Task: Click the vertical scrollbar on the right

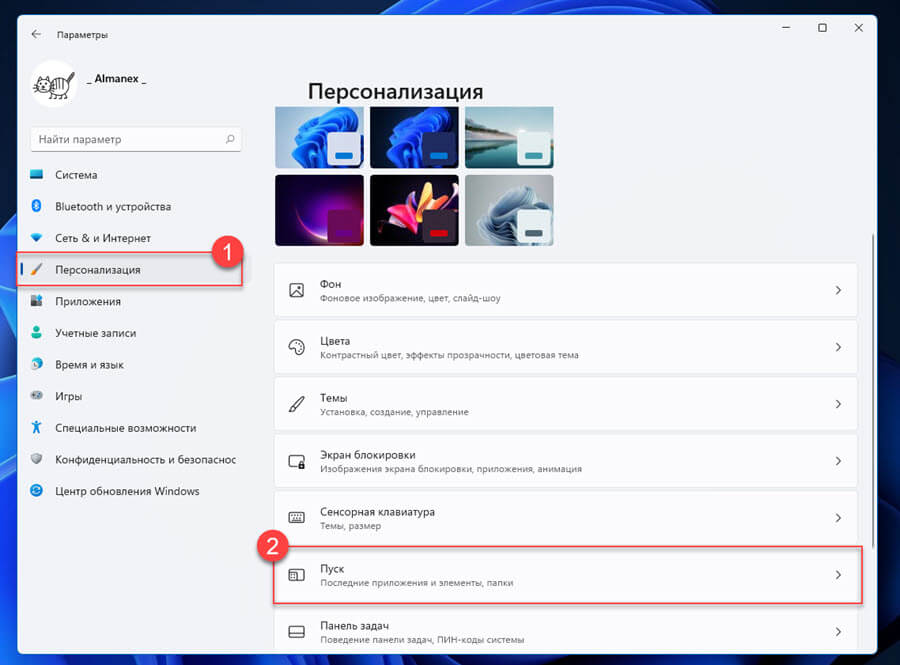Action: pyautogui.click(x=873, y=390)
